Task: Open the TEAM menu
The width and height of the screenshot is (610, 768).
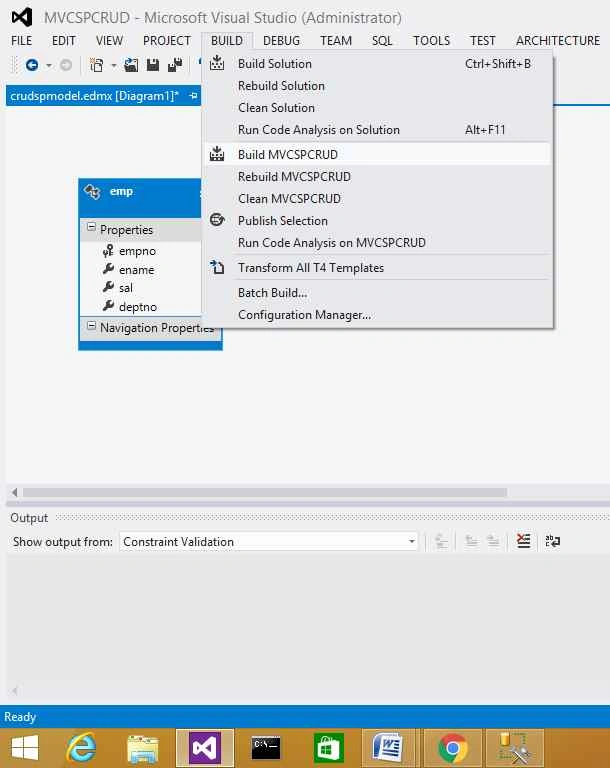Action: point(336,41)
